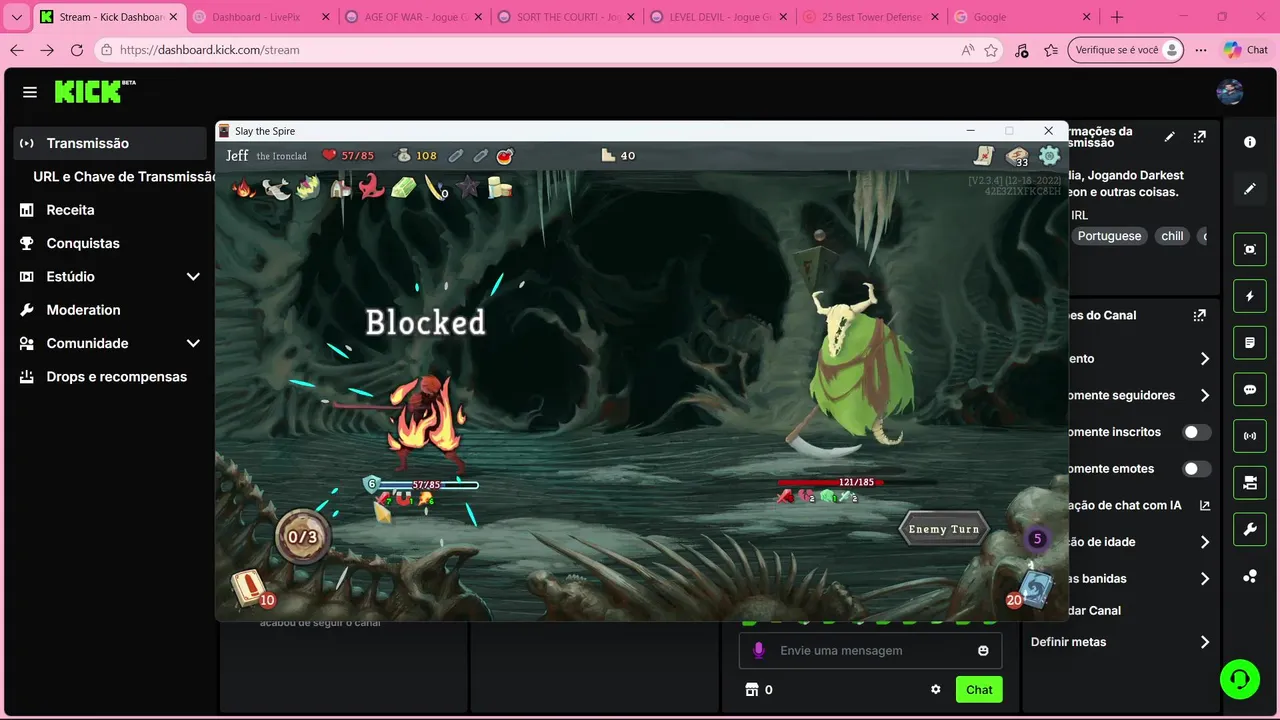Expand Estúdio sidebar section

coord(193,276)
